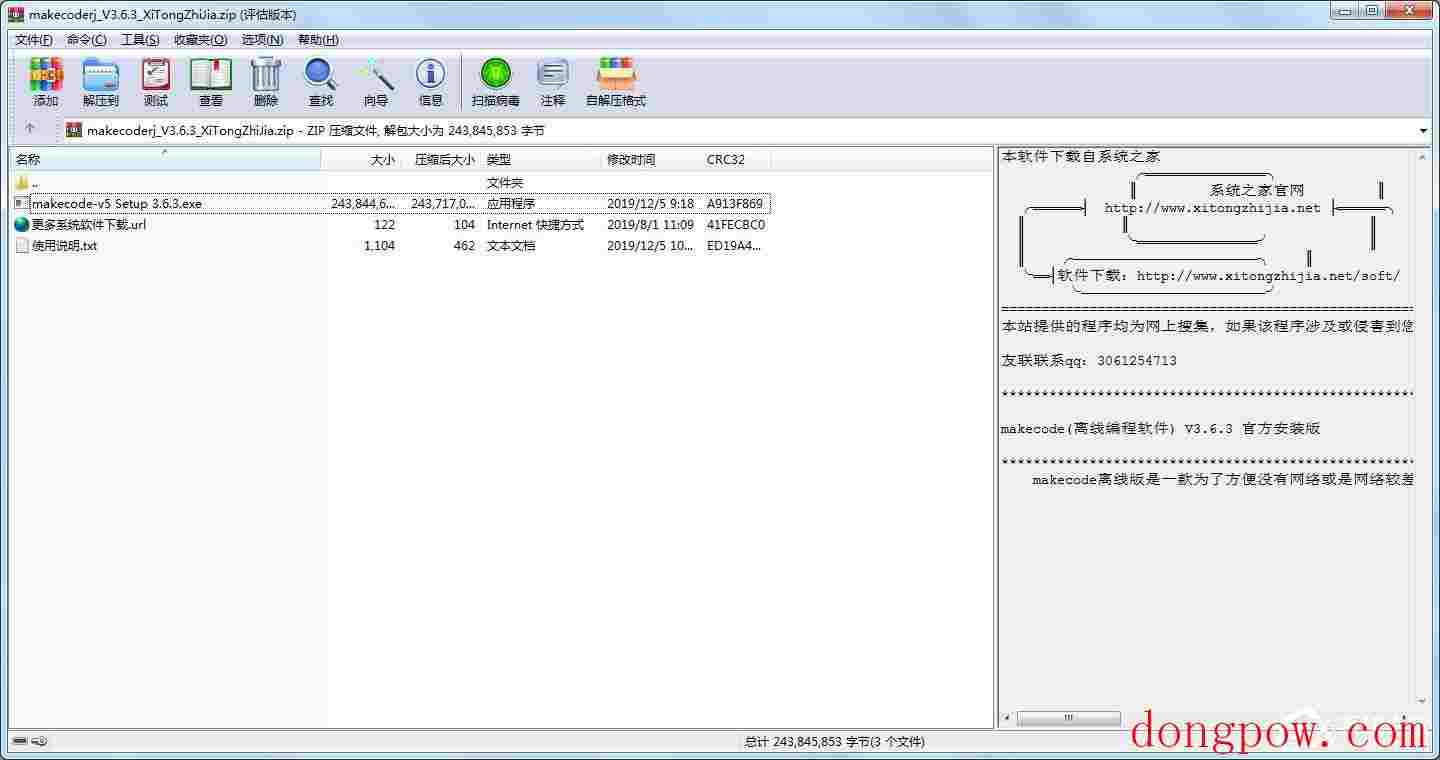Click the WinRAR icon in the title bar
The image size is (1440, 760).
[16, 14]
